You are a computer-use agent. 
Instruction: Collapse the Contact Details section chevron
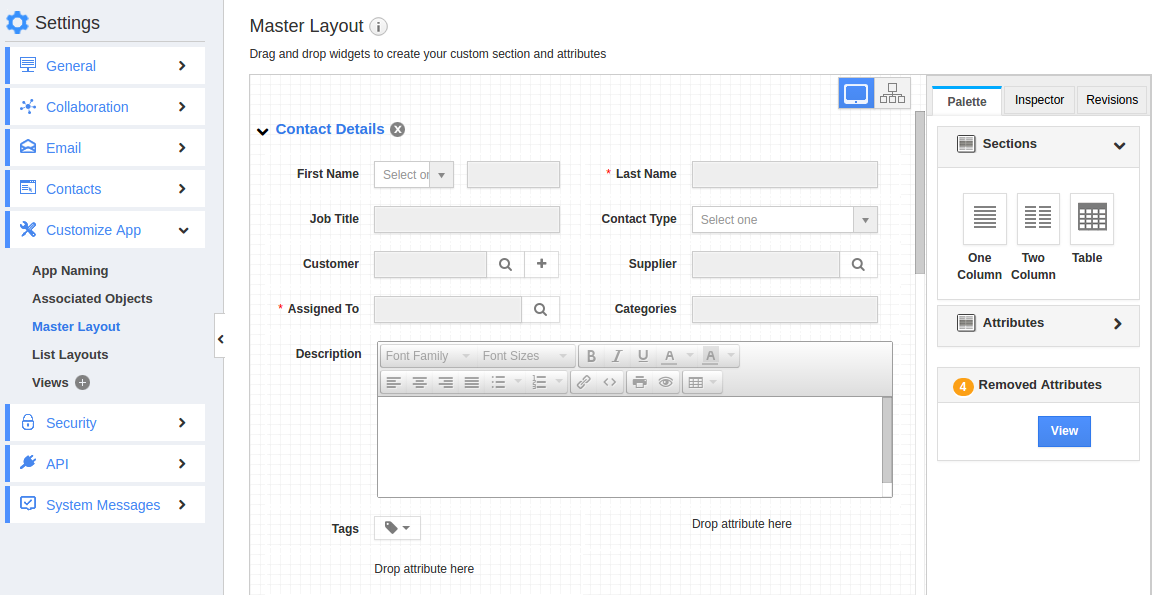262,131
